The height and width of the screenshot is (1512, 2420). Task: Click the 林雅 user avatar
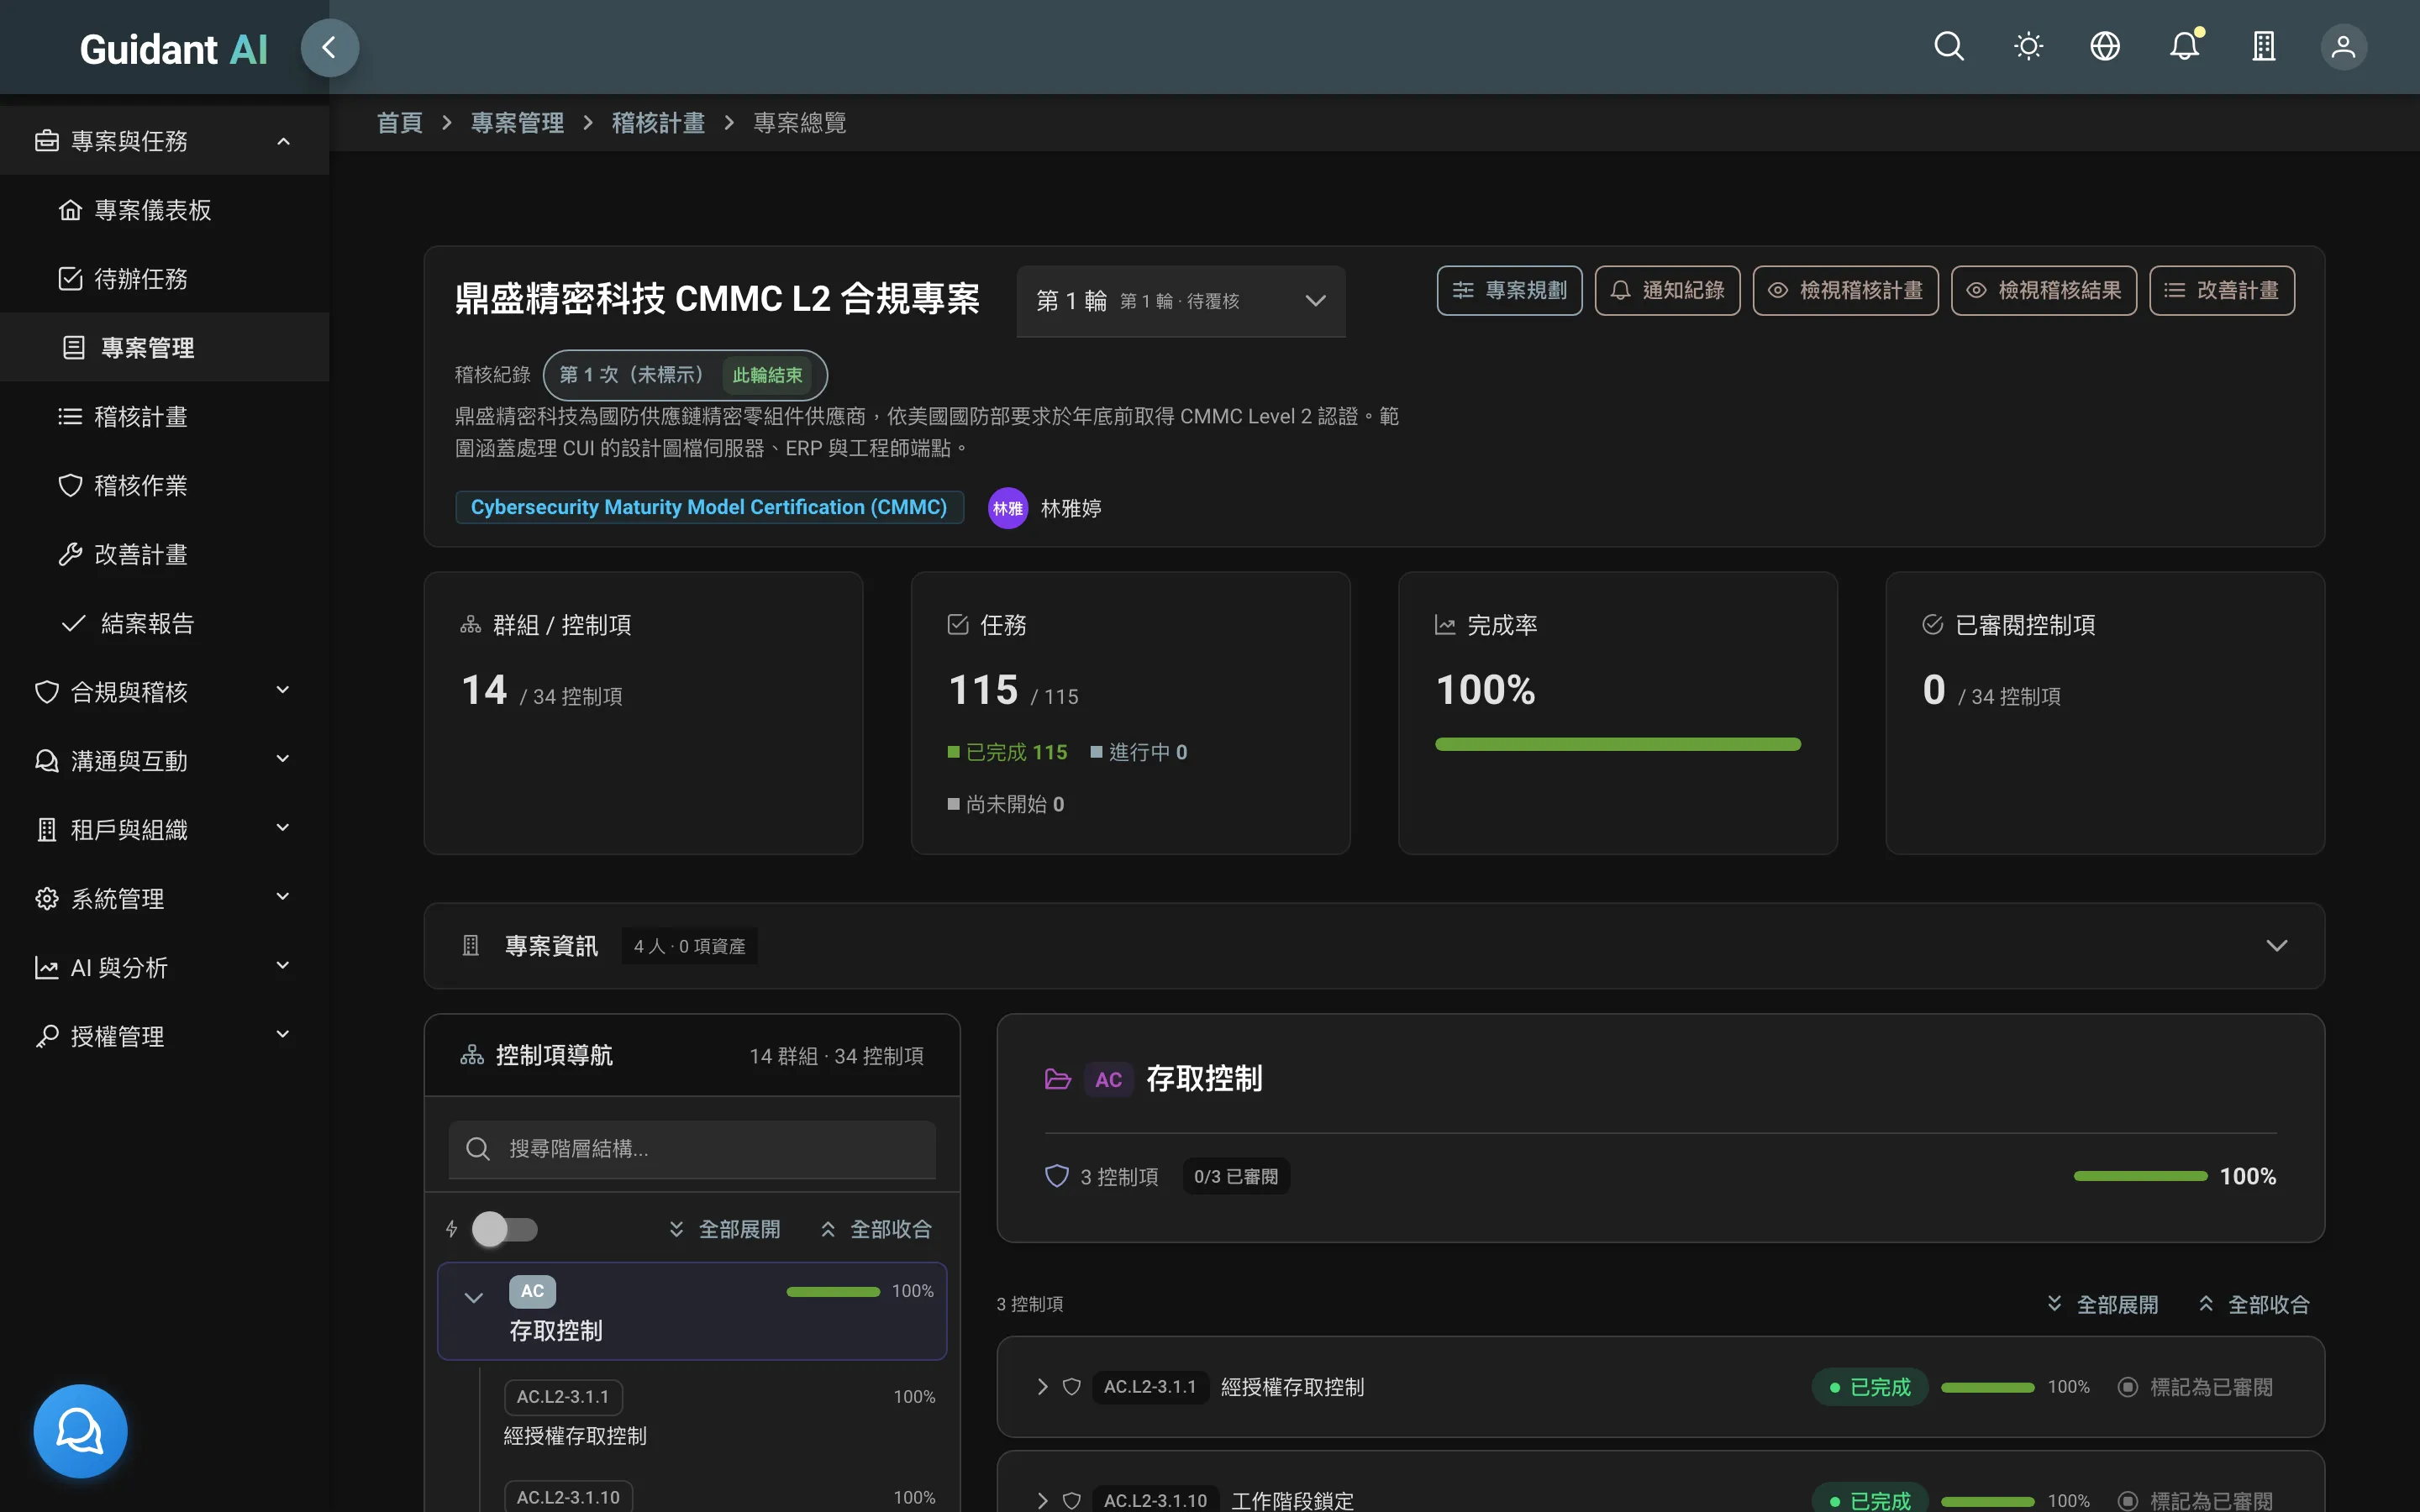click(1007, 508)
